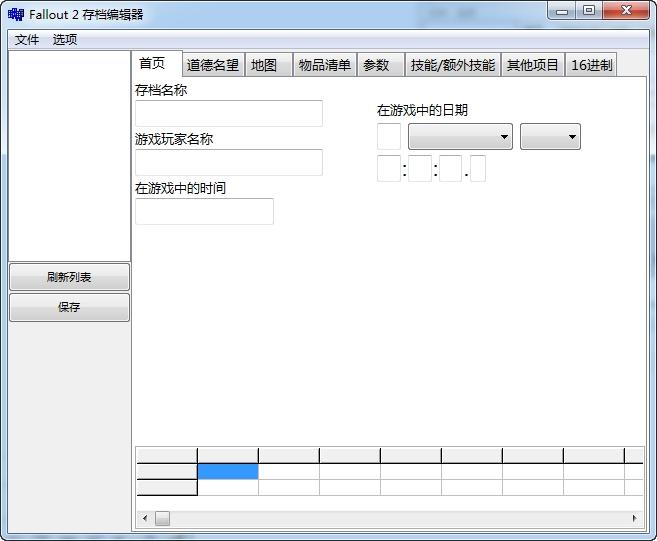The height and width of the screenshot is (541, 657).
Task: Open the 地图 tab
Action: 269,65
